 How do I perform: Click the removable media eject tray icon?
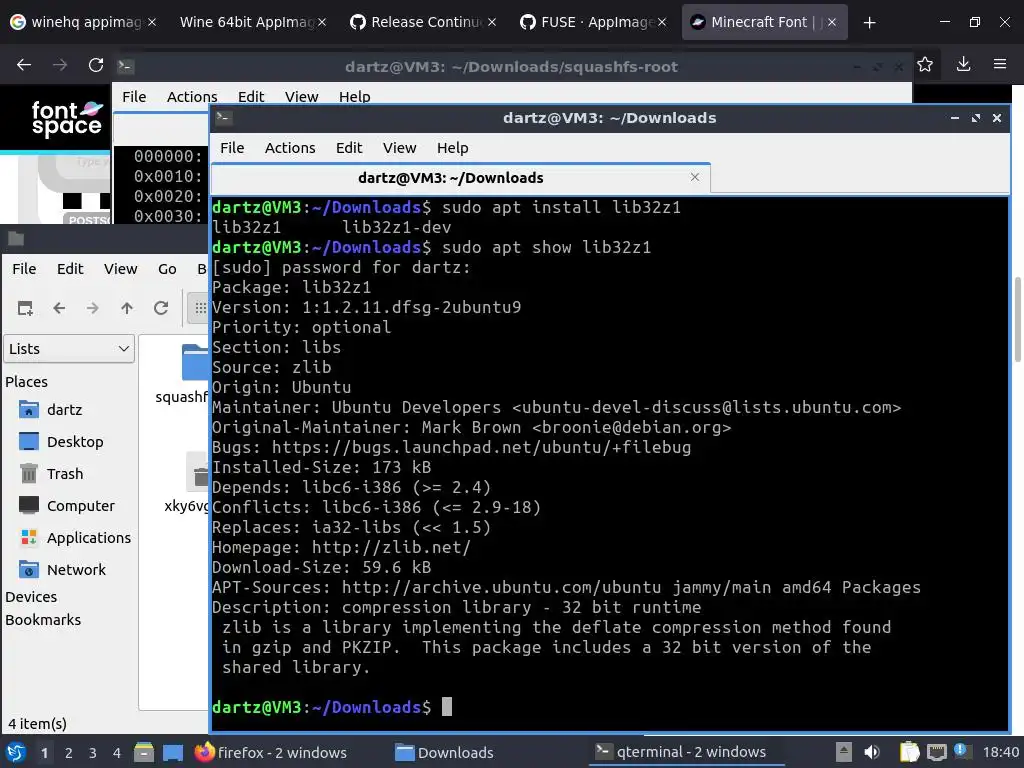pos(844,752)
